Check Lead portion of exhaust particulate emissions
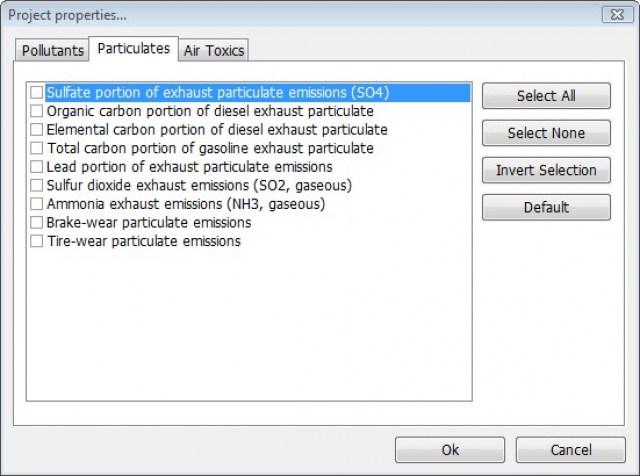The height and width of the screenshot is (476, 640). point(37,167)
